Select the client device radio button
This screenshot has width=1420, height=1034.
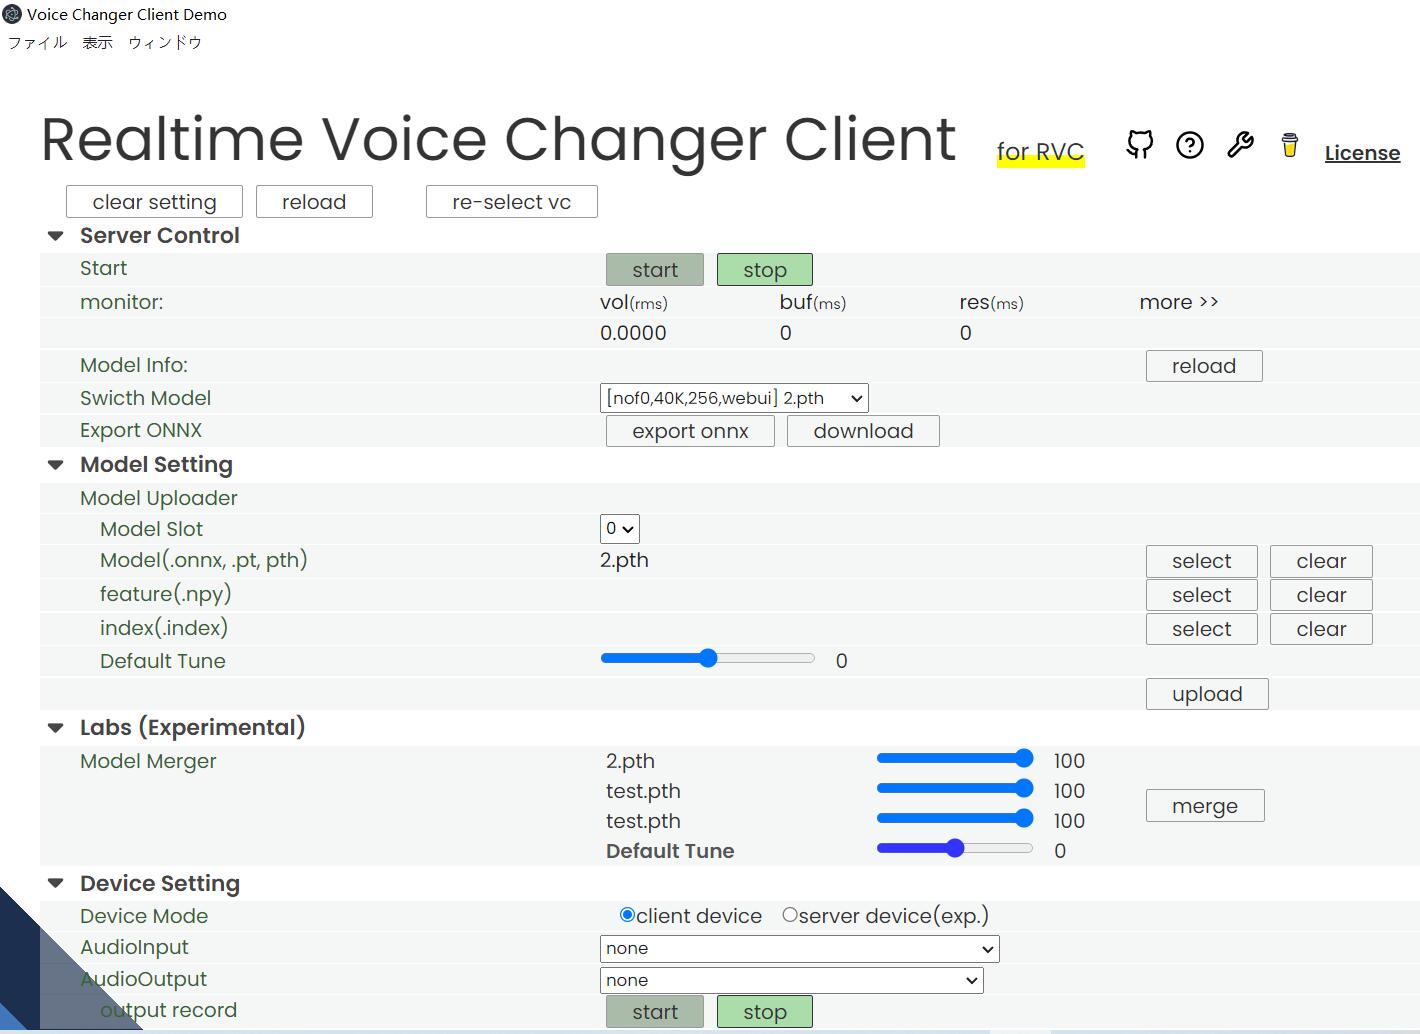(627, 915)
